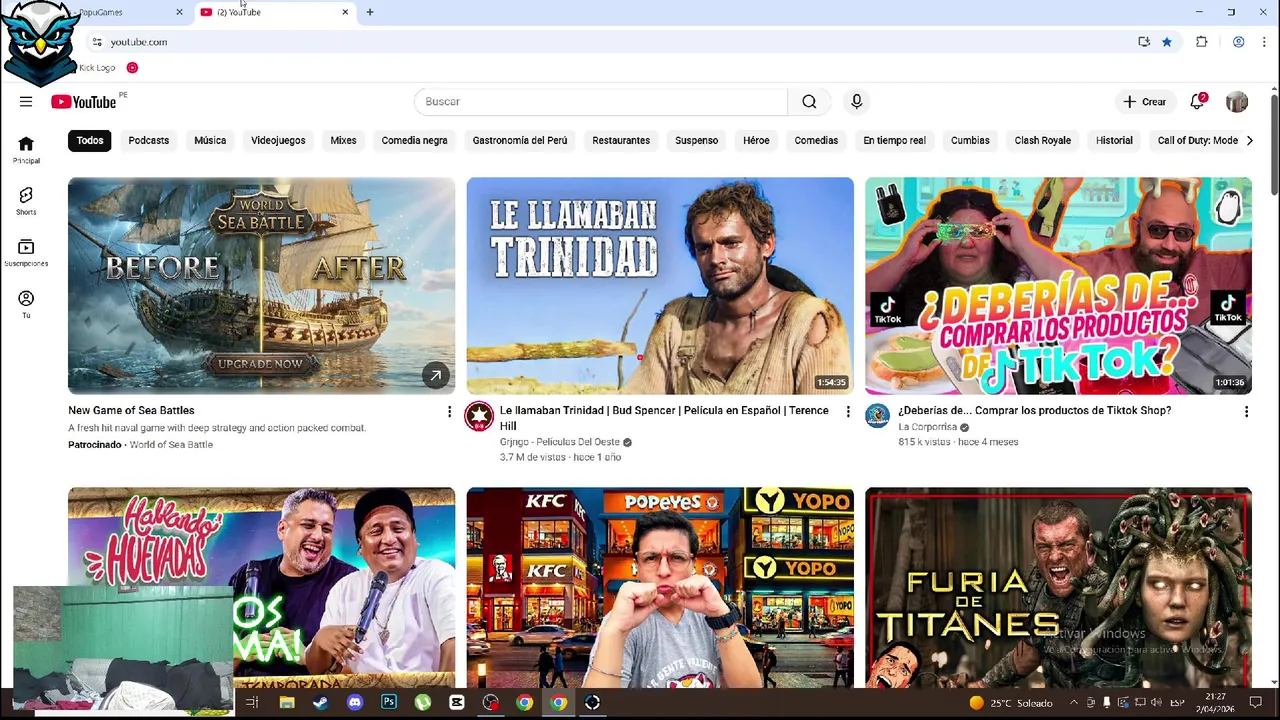This screenshot has height=720, width=1280.
Task: Open Grjngo channel avatar
Action: [479, 416]
